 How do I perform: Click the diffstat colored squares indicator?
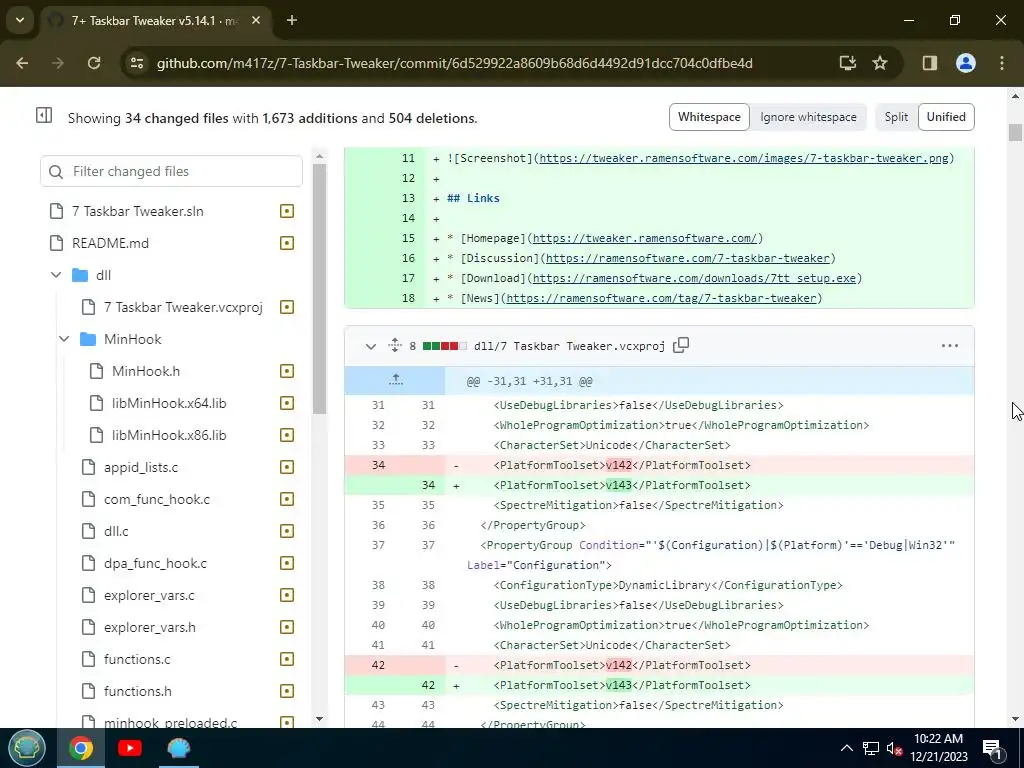[x=445, y=346]
